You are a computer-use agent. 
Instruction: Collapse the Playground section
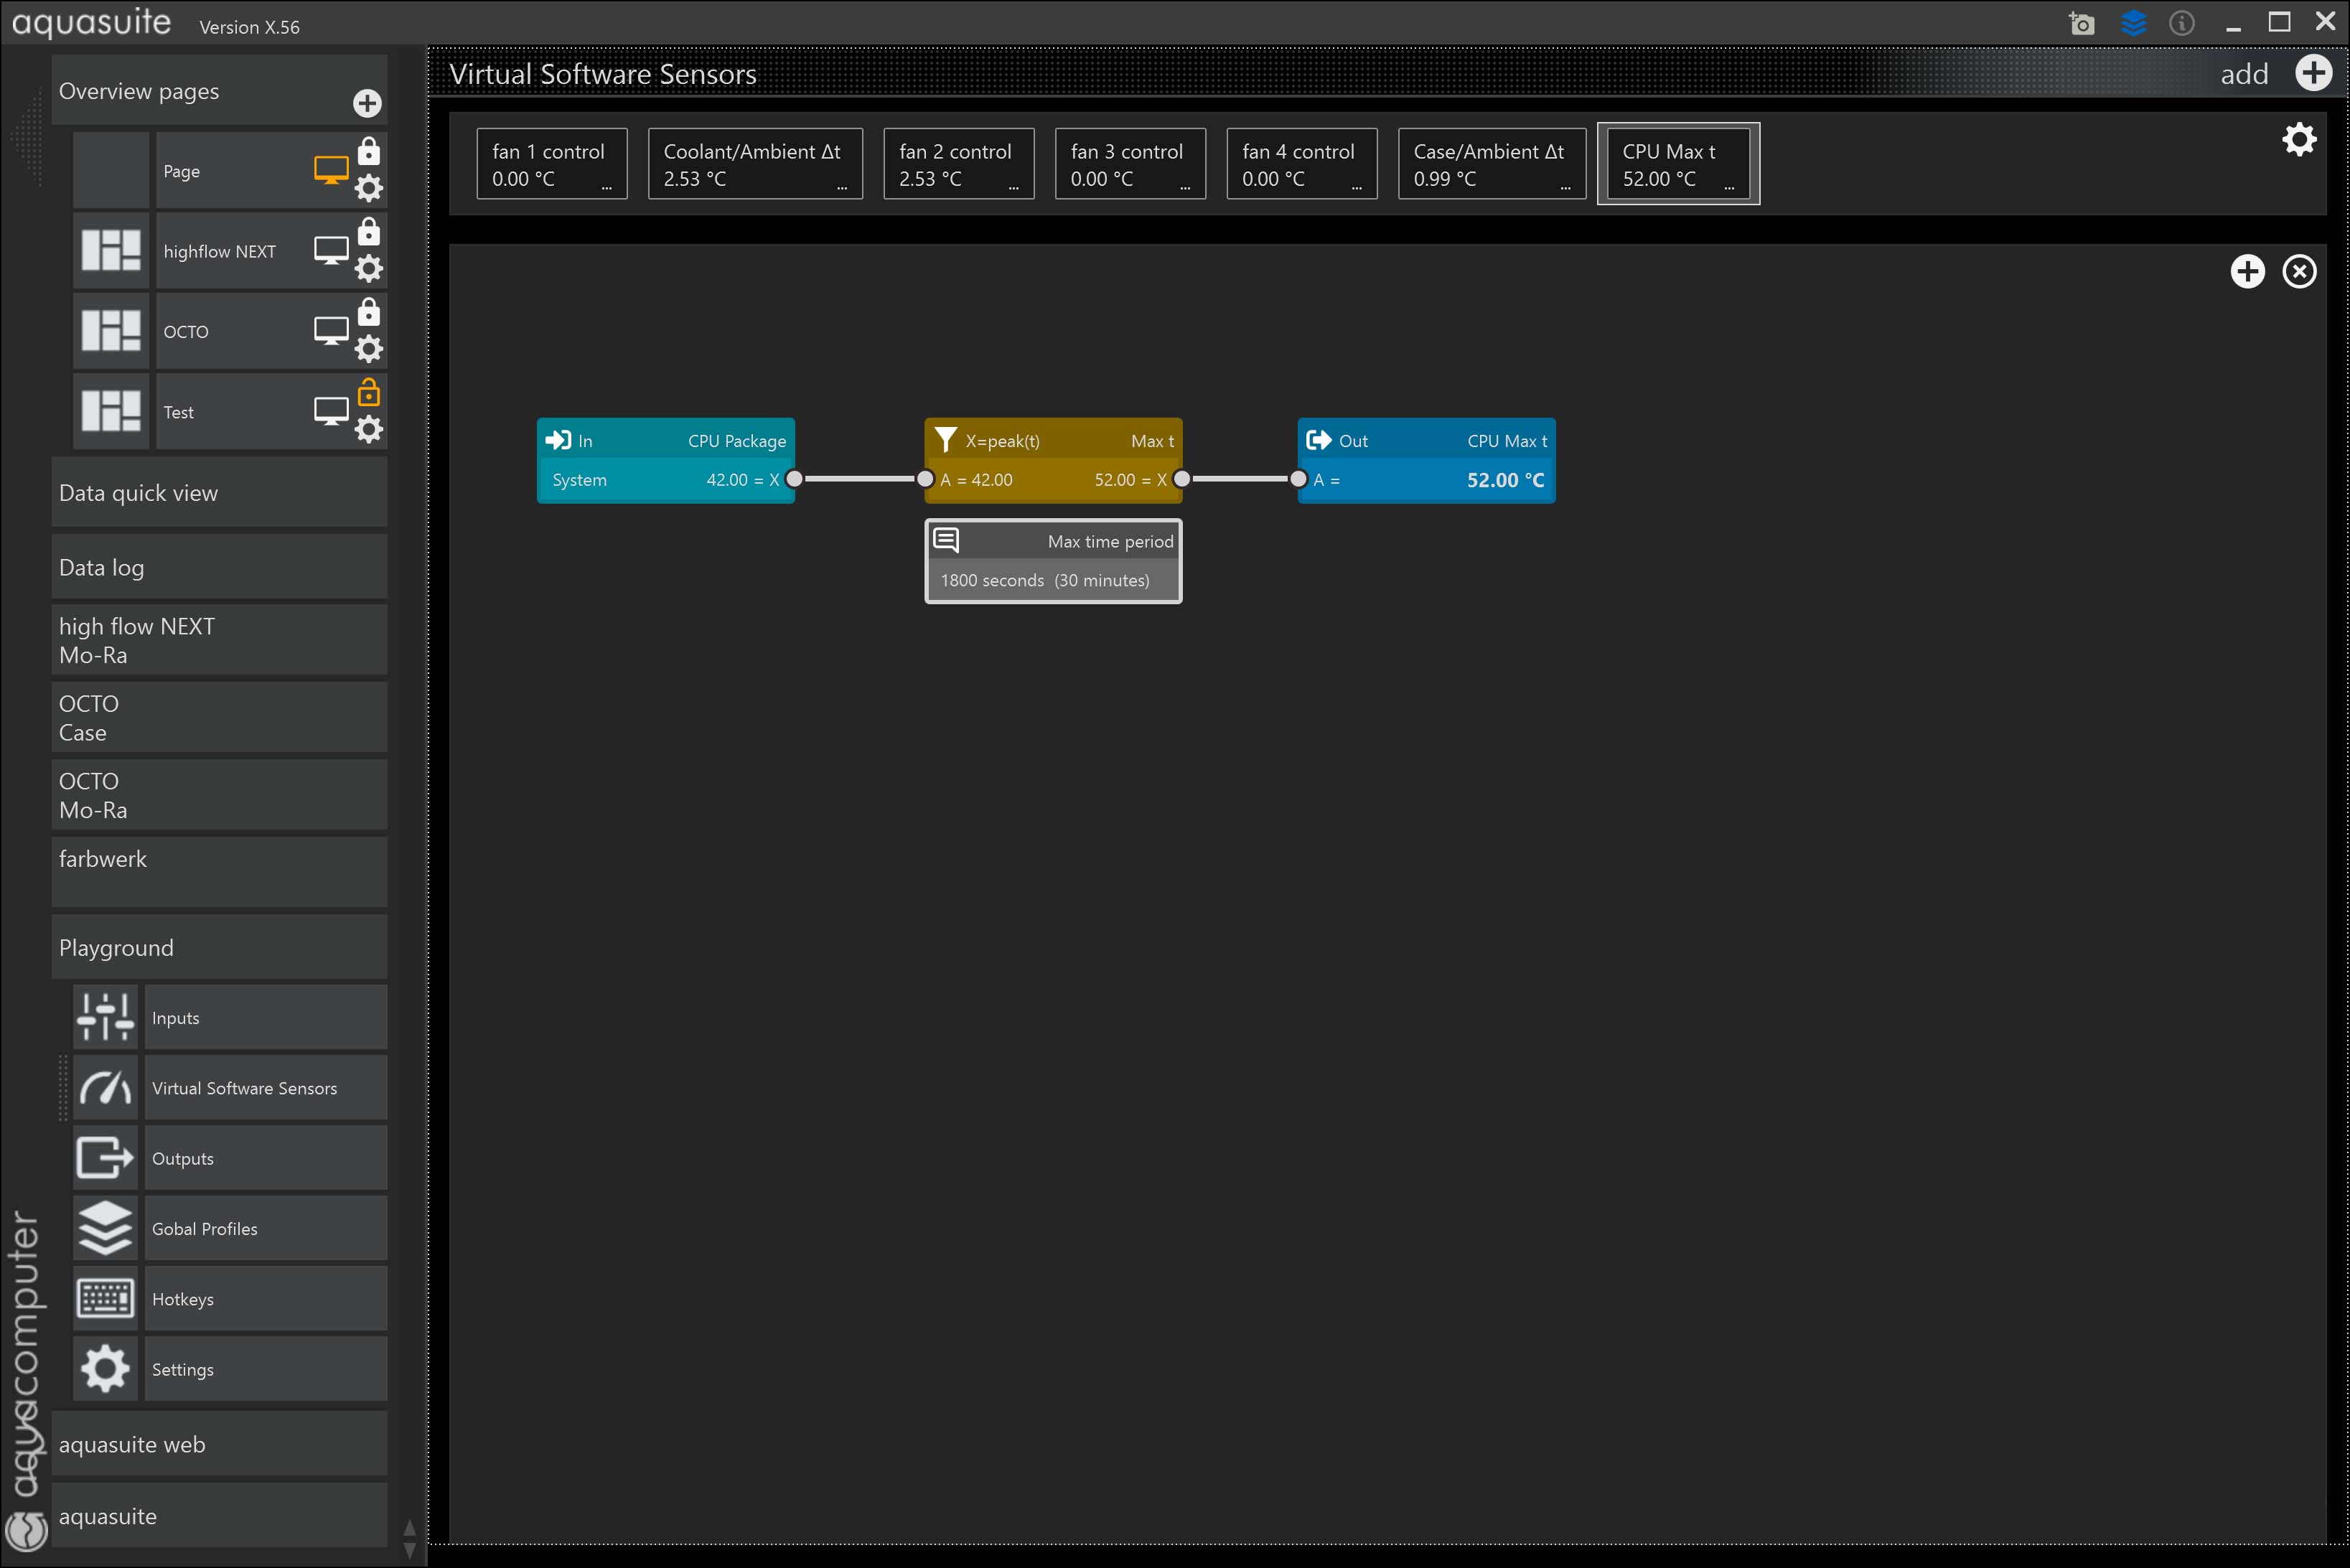(219, 947)
